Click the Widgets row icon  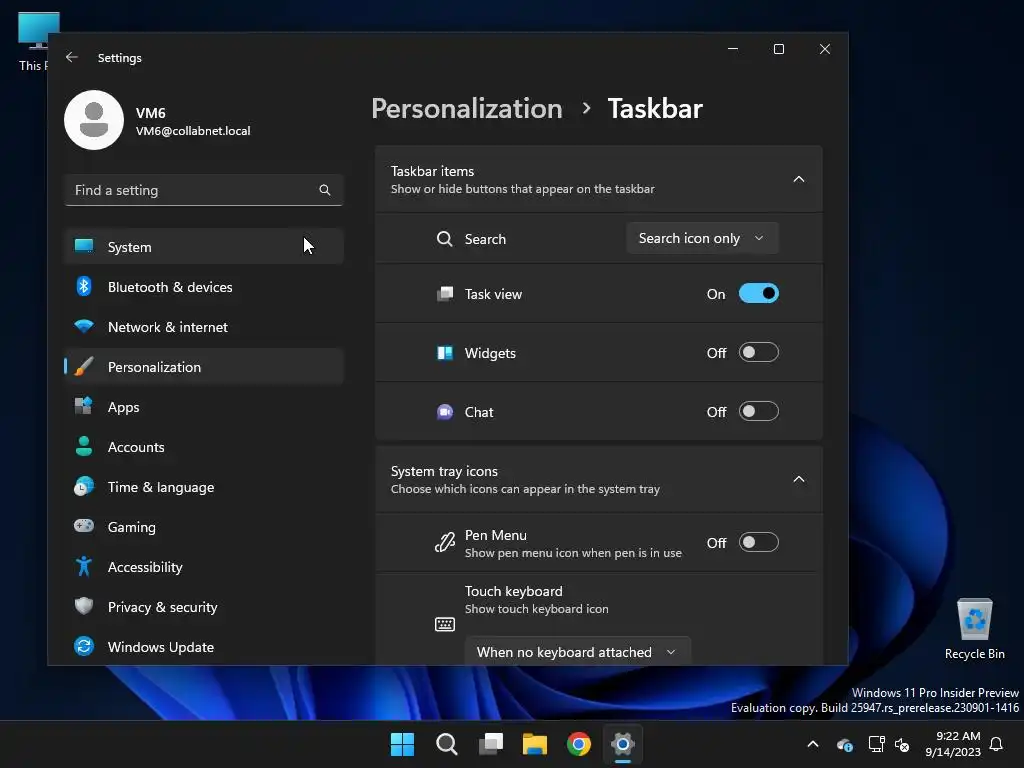click(445, 353)
